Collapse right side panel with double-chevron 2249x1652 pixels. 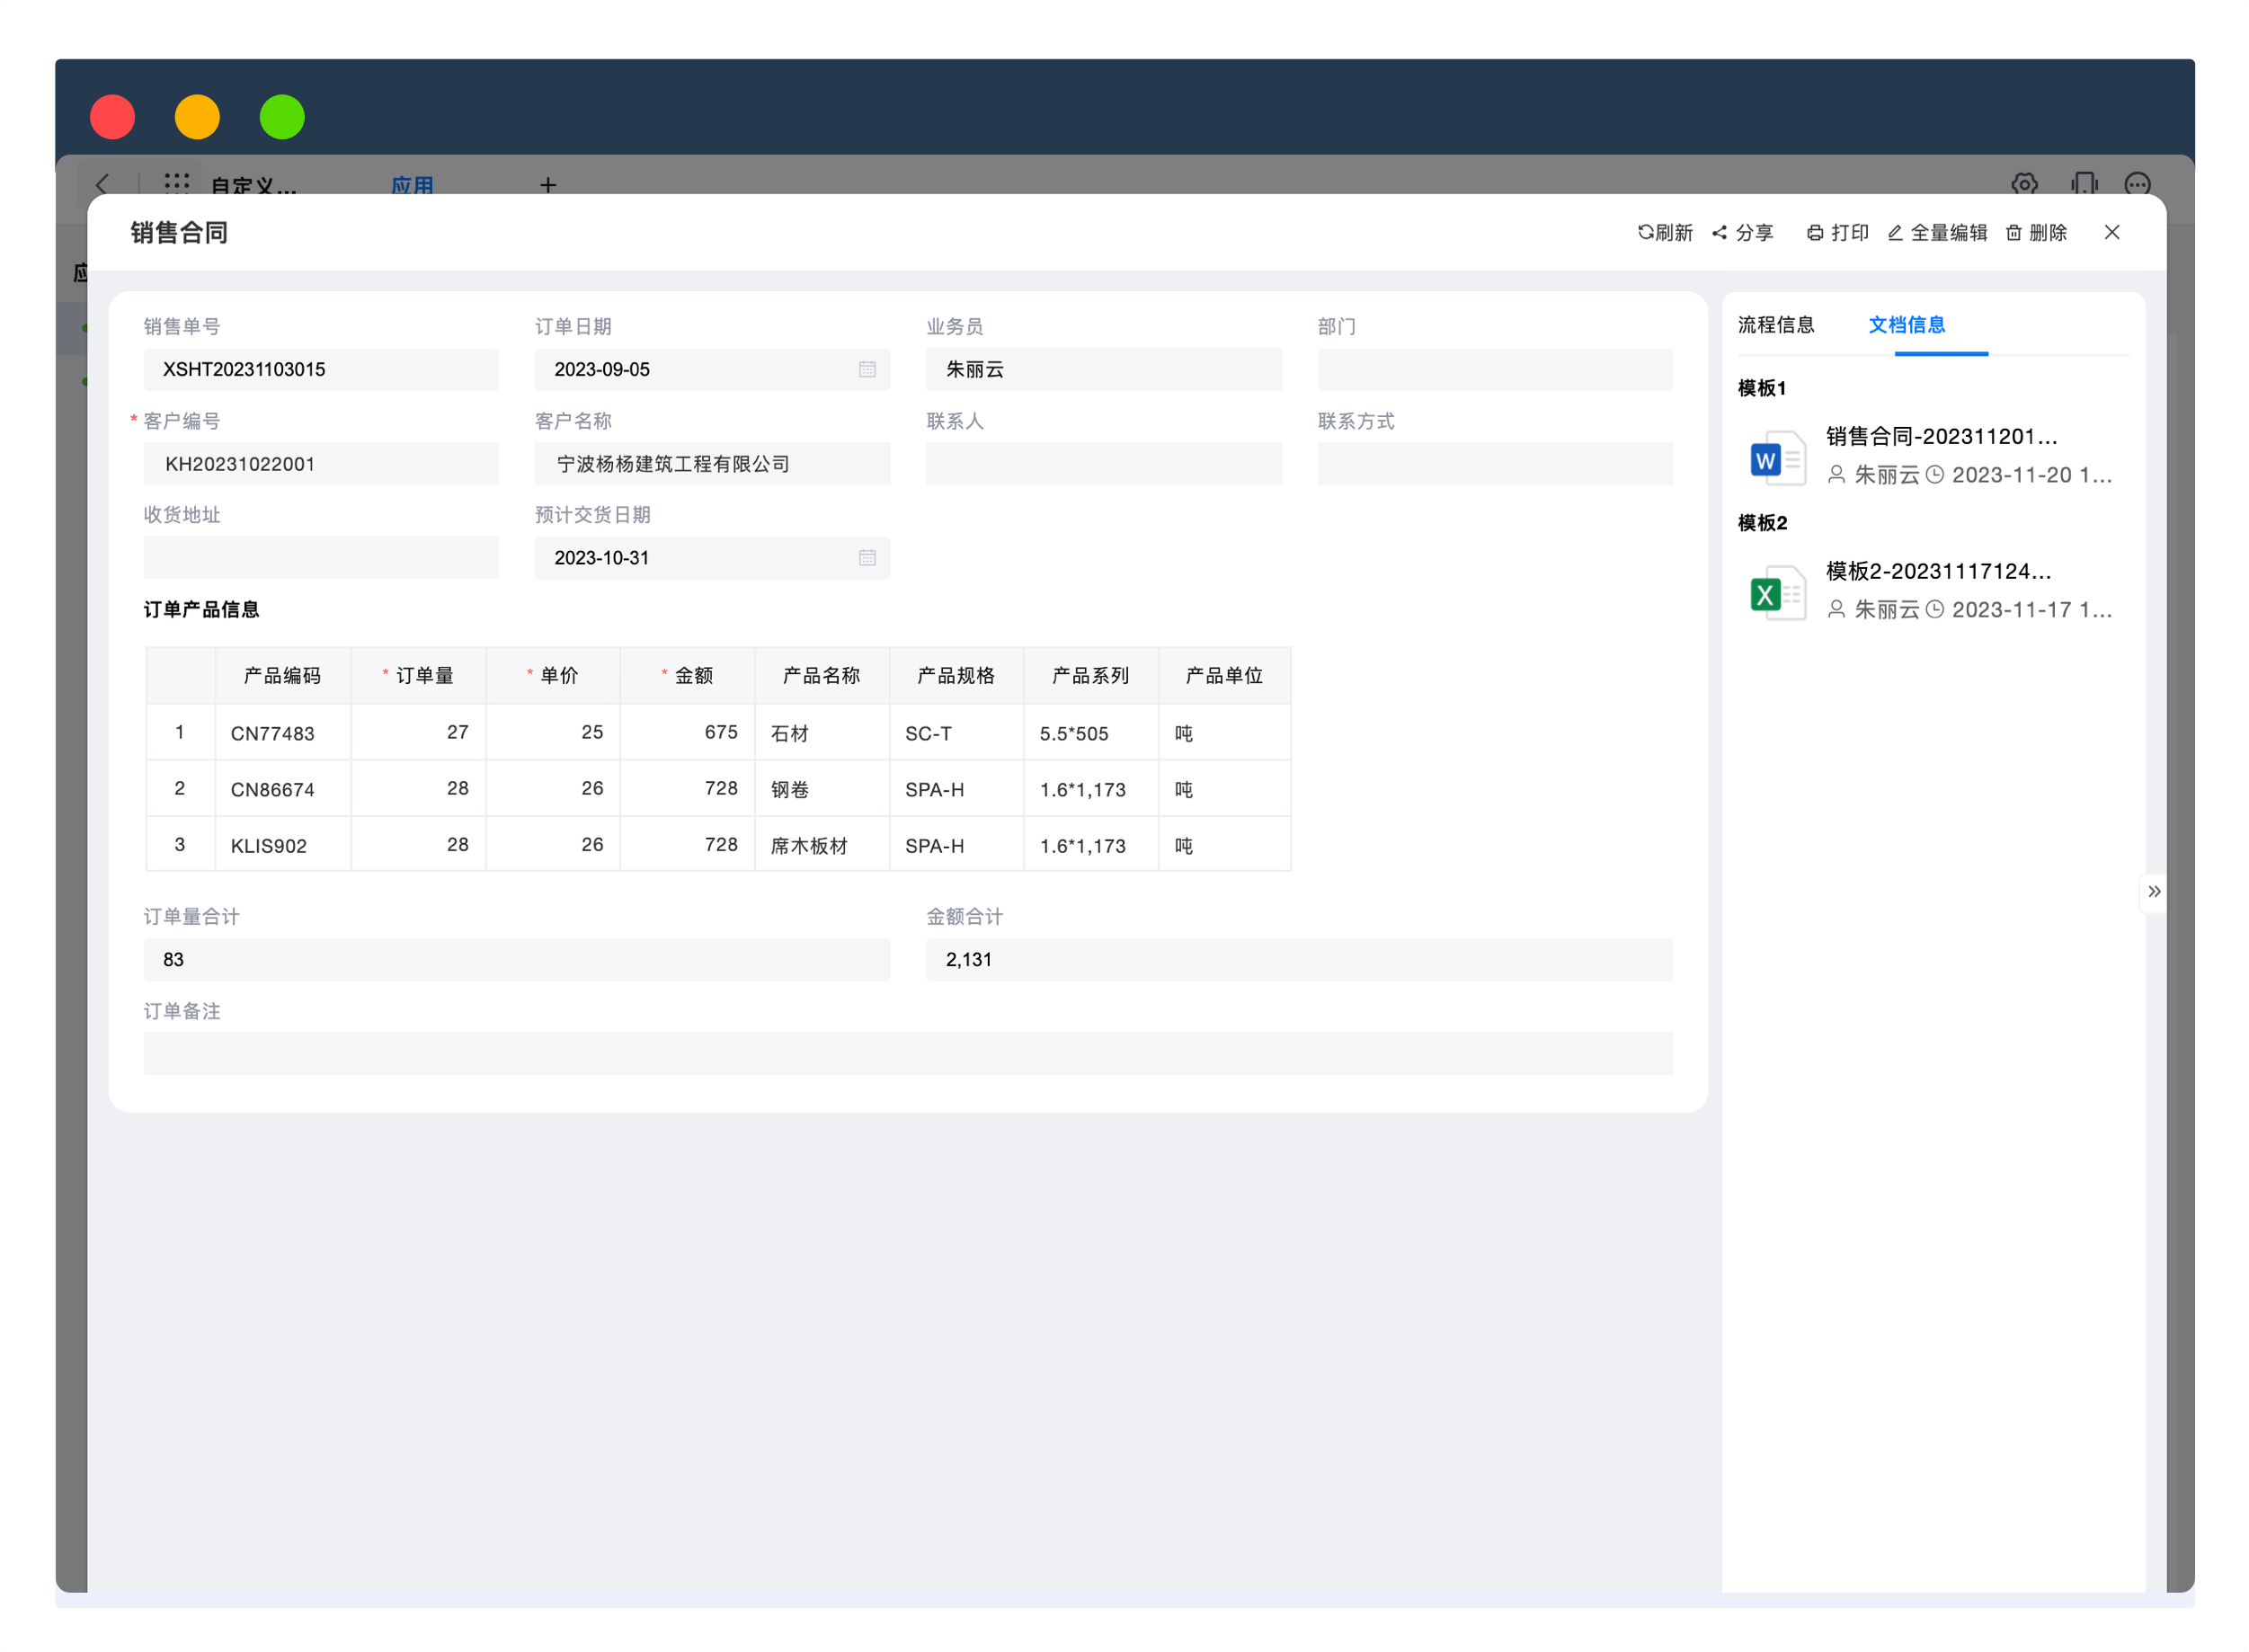(2153, 891)
